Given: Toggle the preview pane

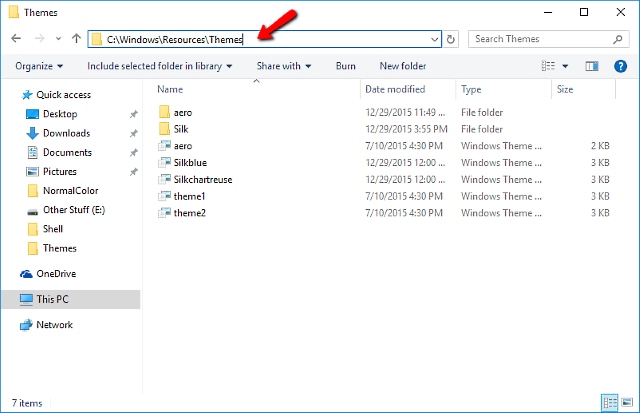Looking at the screenshot, I should (x=591, y=66).
